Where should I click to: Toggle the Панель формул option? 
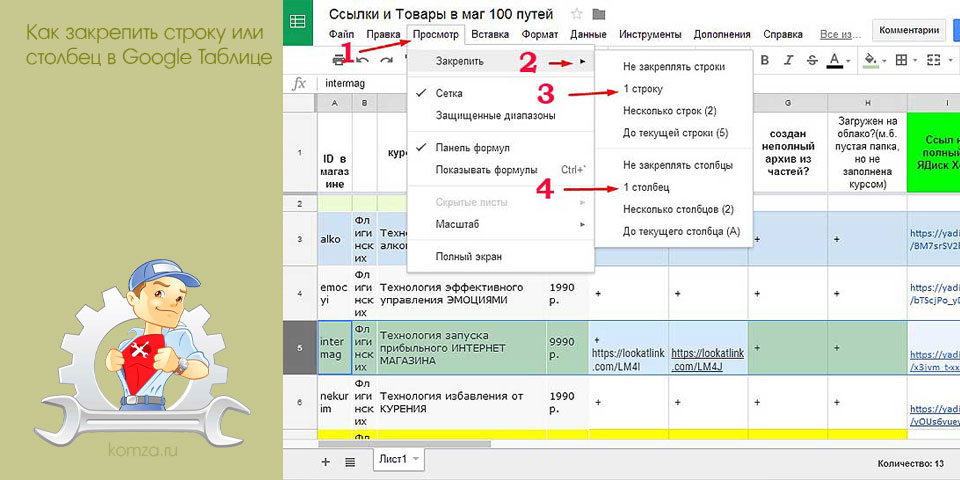[501, 148]
